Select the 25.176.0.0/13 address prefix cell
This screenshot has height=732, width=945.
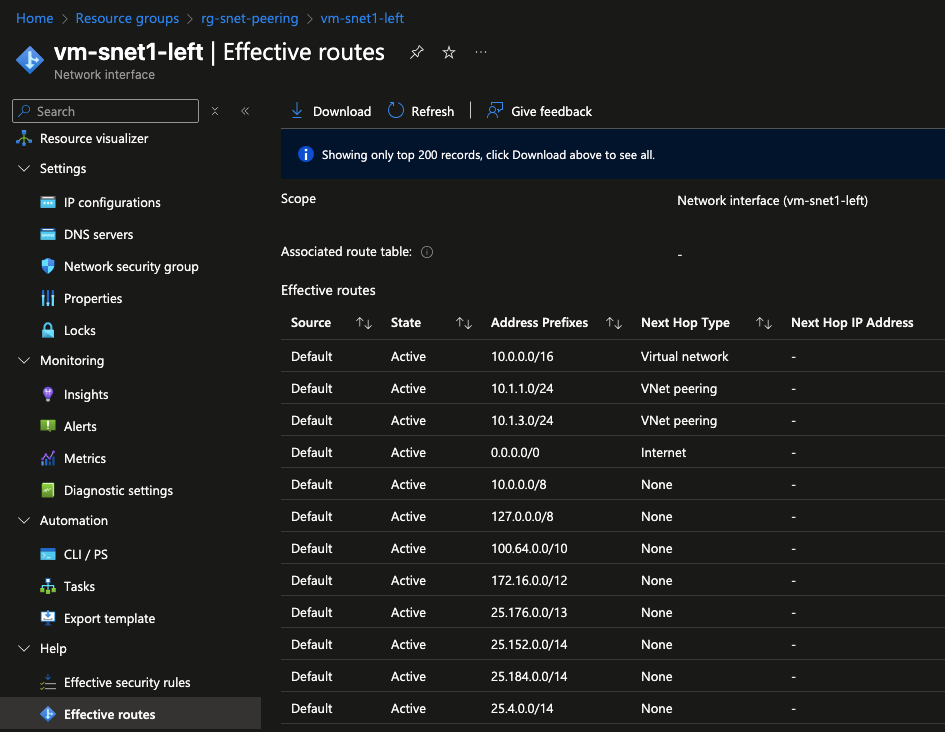529,612
